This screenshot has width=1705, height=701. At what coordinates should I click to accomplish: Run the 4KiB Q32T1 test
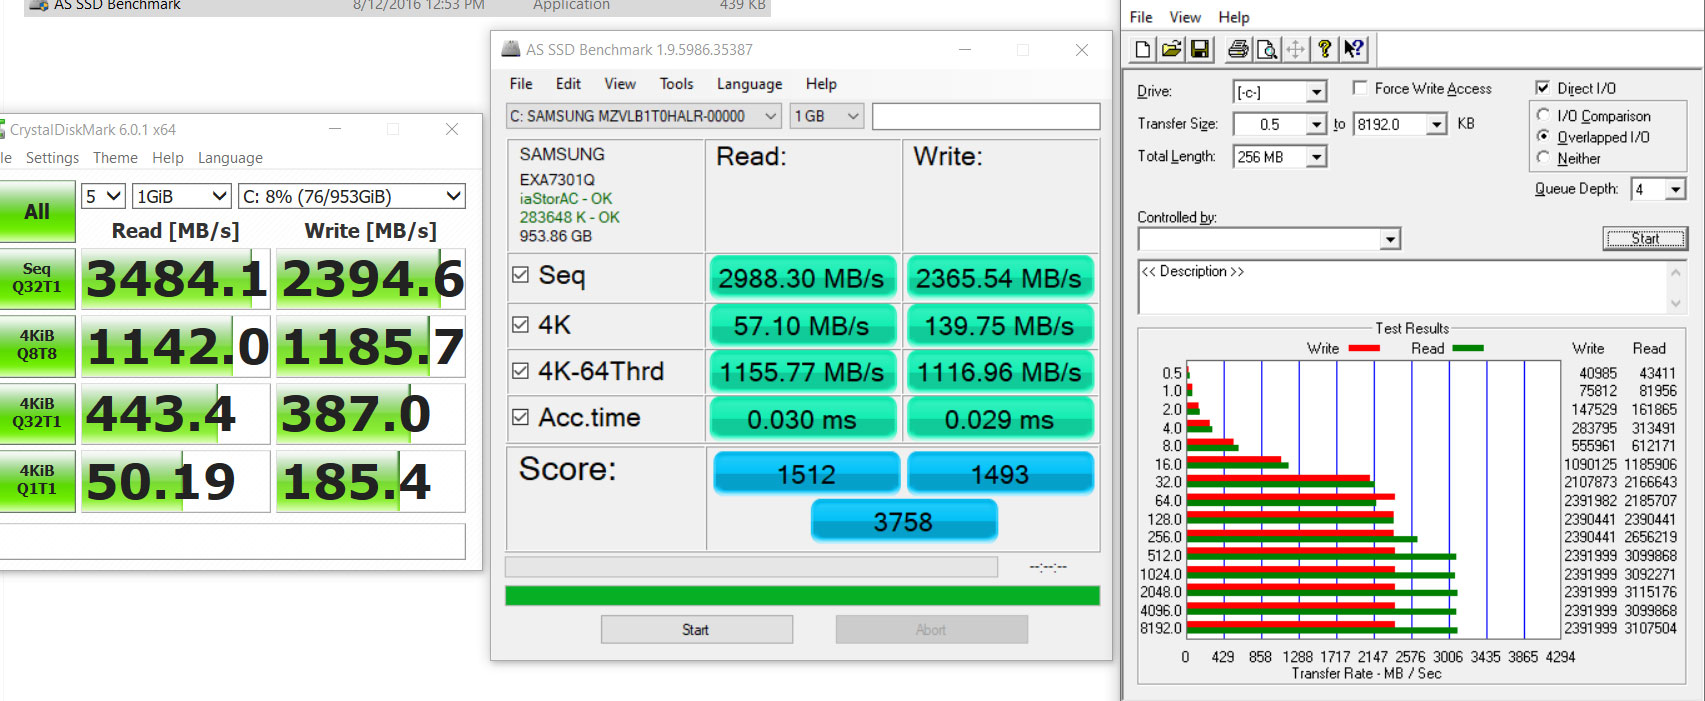37,412
